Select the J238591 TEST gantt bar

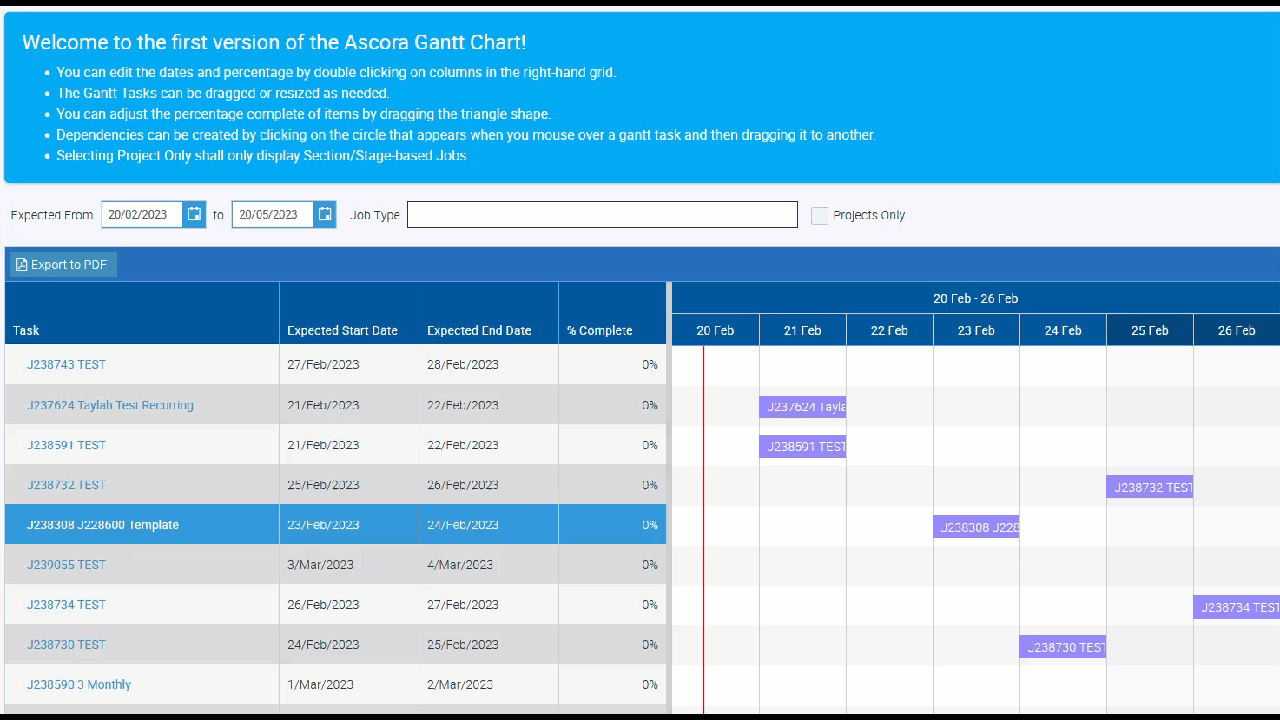(803, 447)
